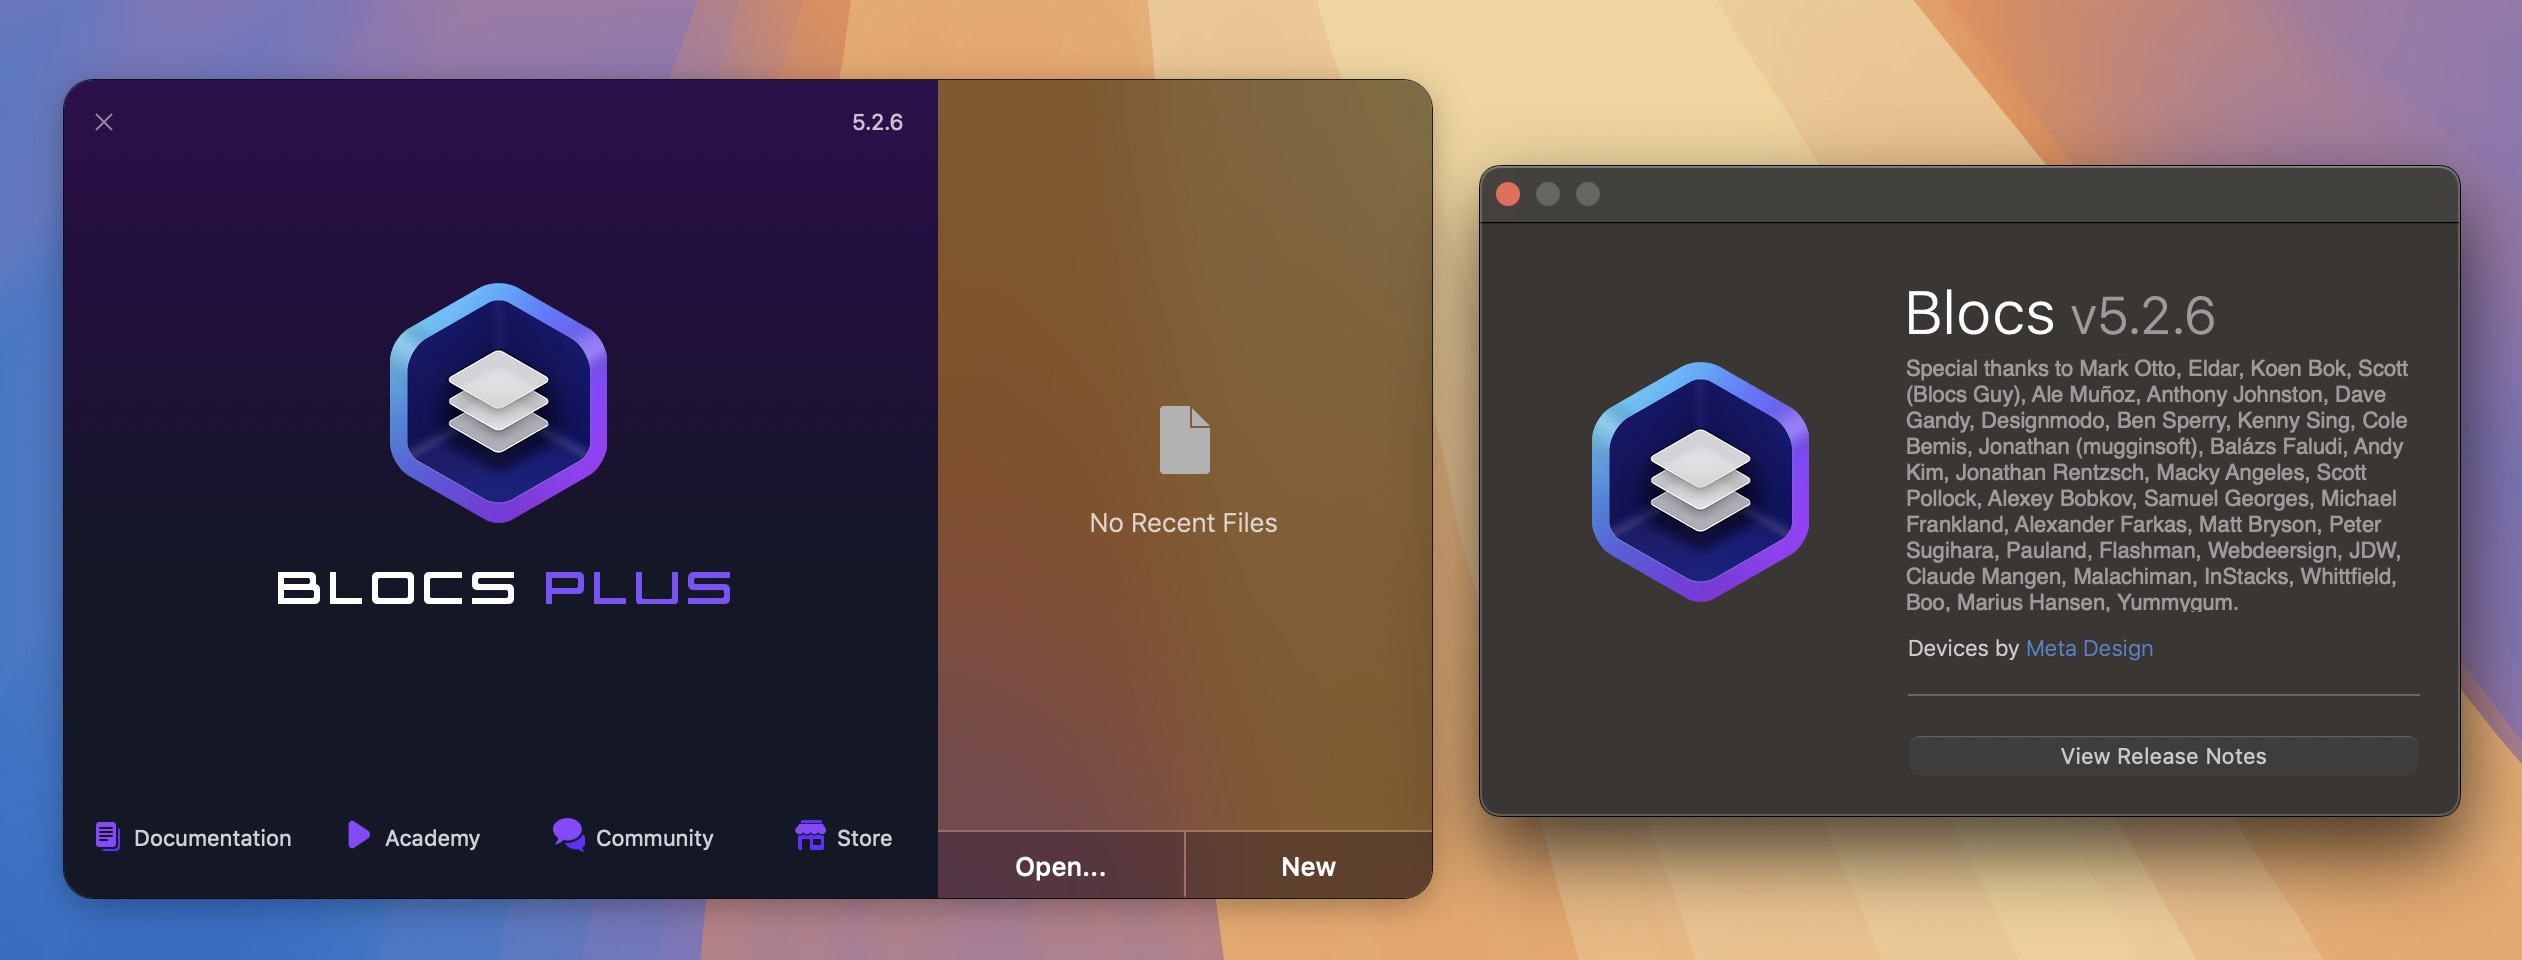Open the Documentation link

(212, 838)
